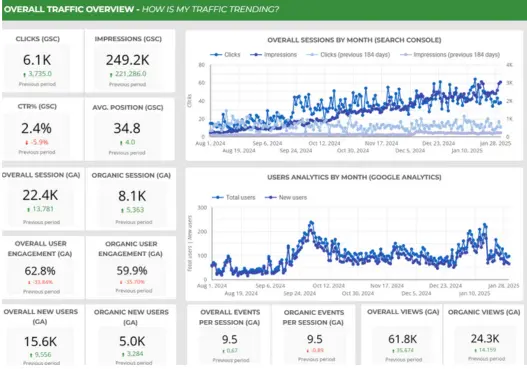
Task: Click the 300 label on the users chart axis
Action: pyautogui.click(x=202, y=208)
